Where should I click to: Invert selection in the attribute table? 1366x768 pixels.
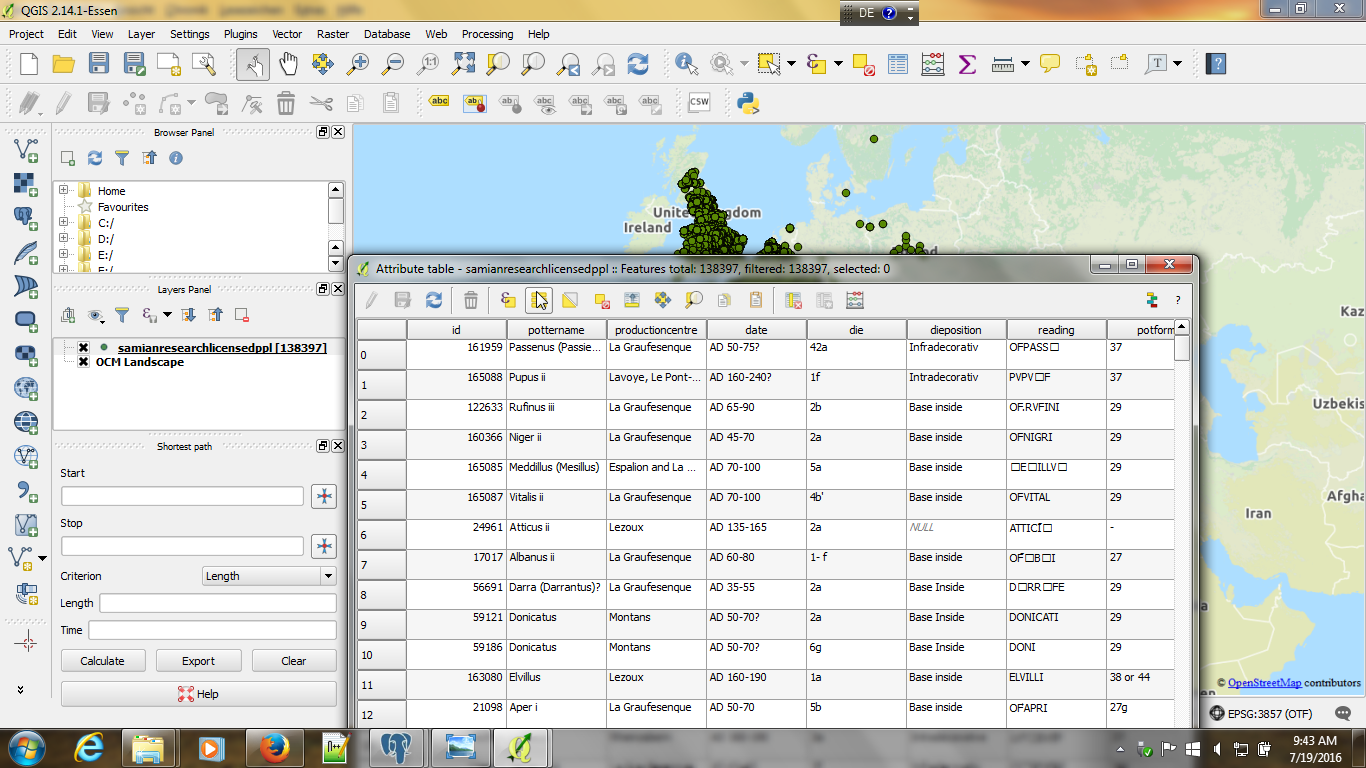click(x=569, y=300)
